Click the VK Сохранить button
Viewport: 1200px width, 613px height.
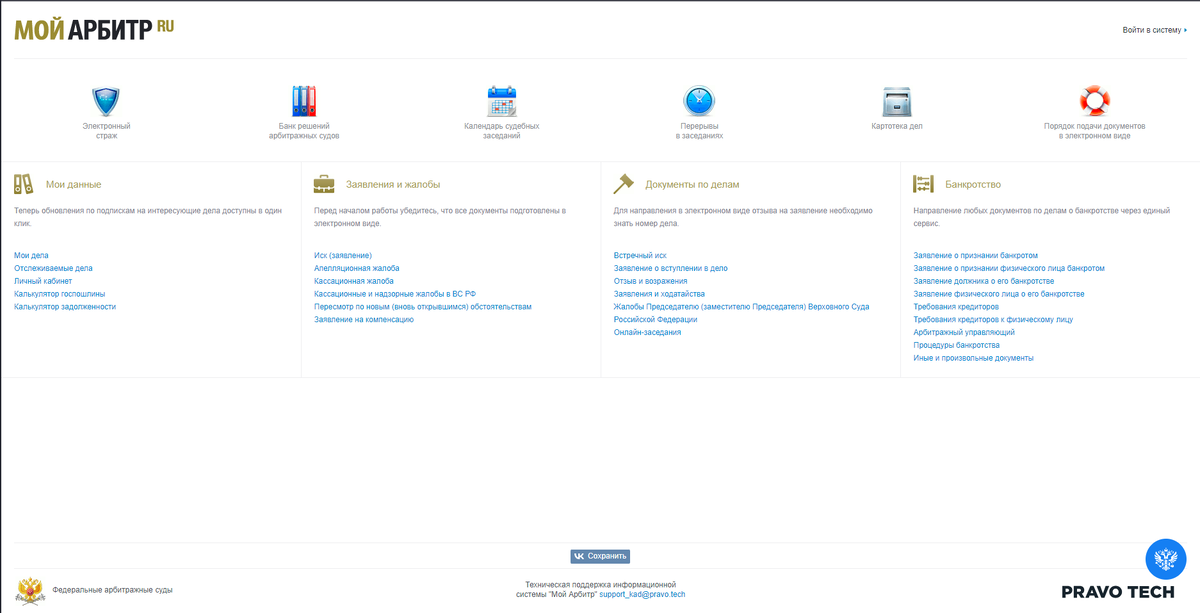[600, 556]
